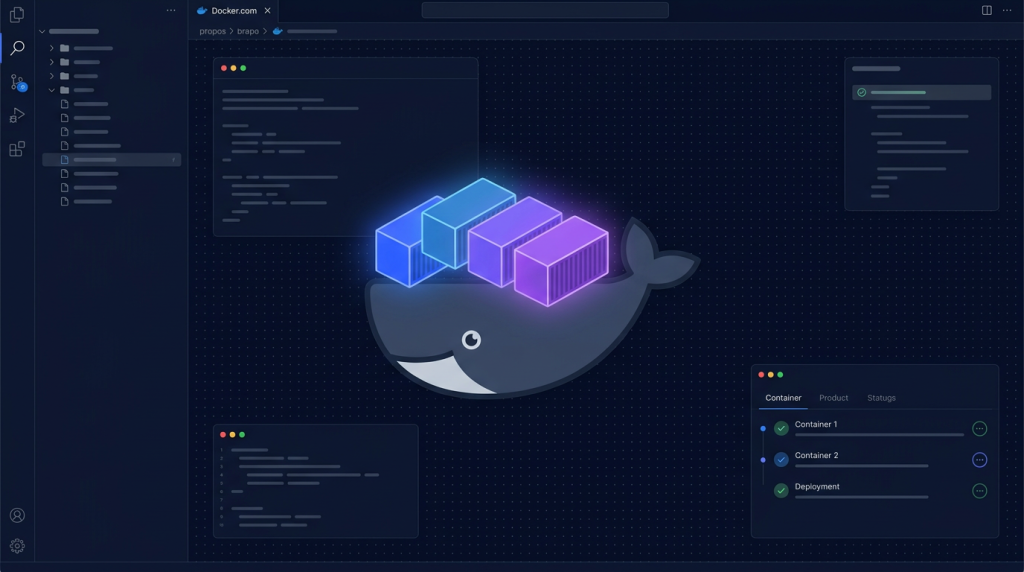Open Deployment more options button

click(x=980, y=490)
